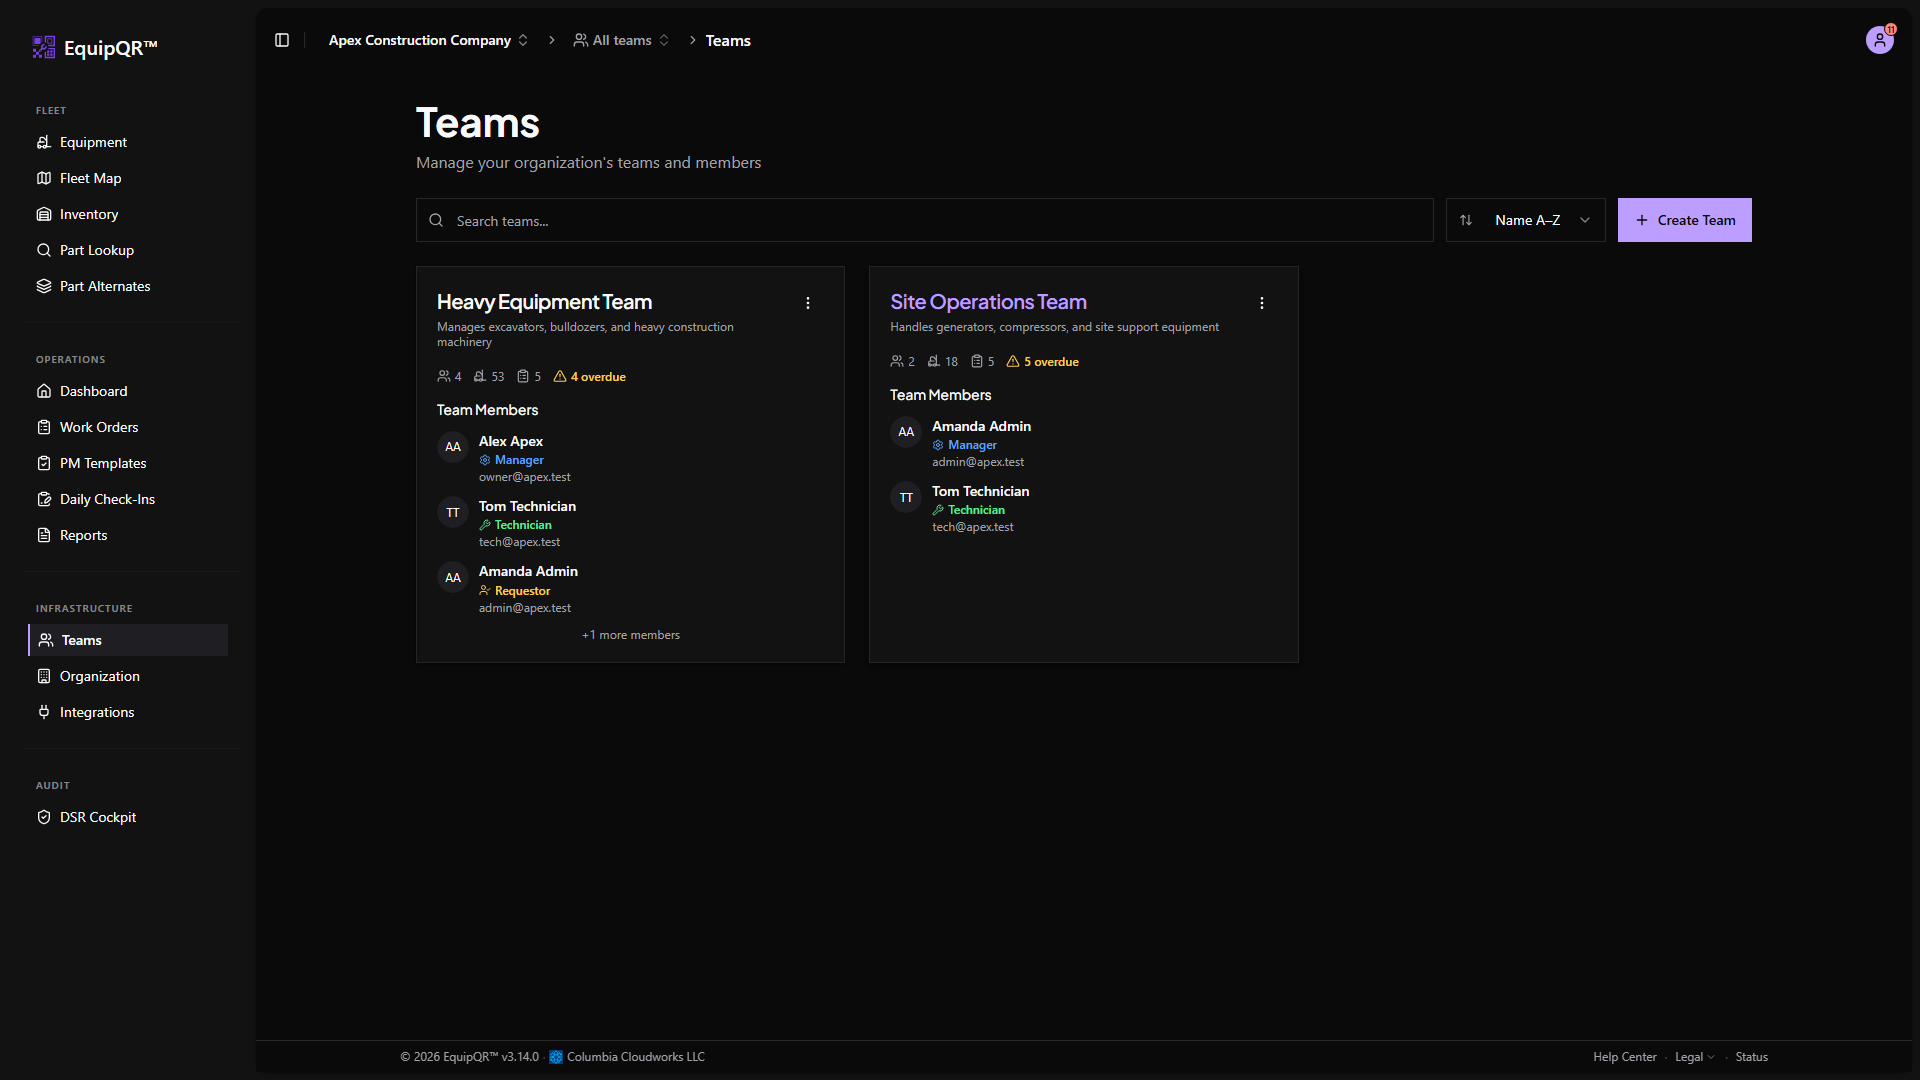Click Columbia Cloudworks LLC link

click(x=636, y=1057)
